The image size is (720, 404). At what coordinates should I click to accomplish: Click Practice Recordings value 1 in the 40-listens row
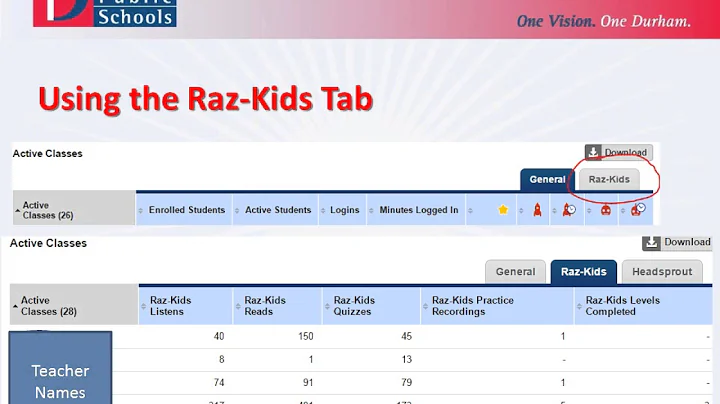tap(562, 337)
